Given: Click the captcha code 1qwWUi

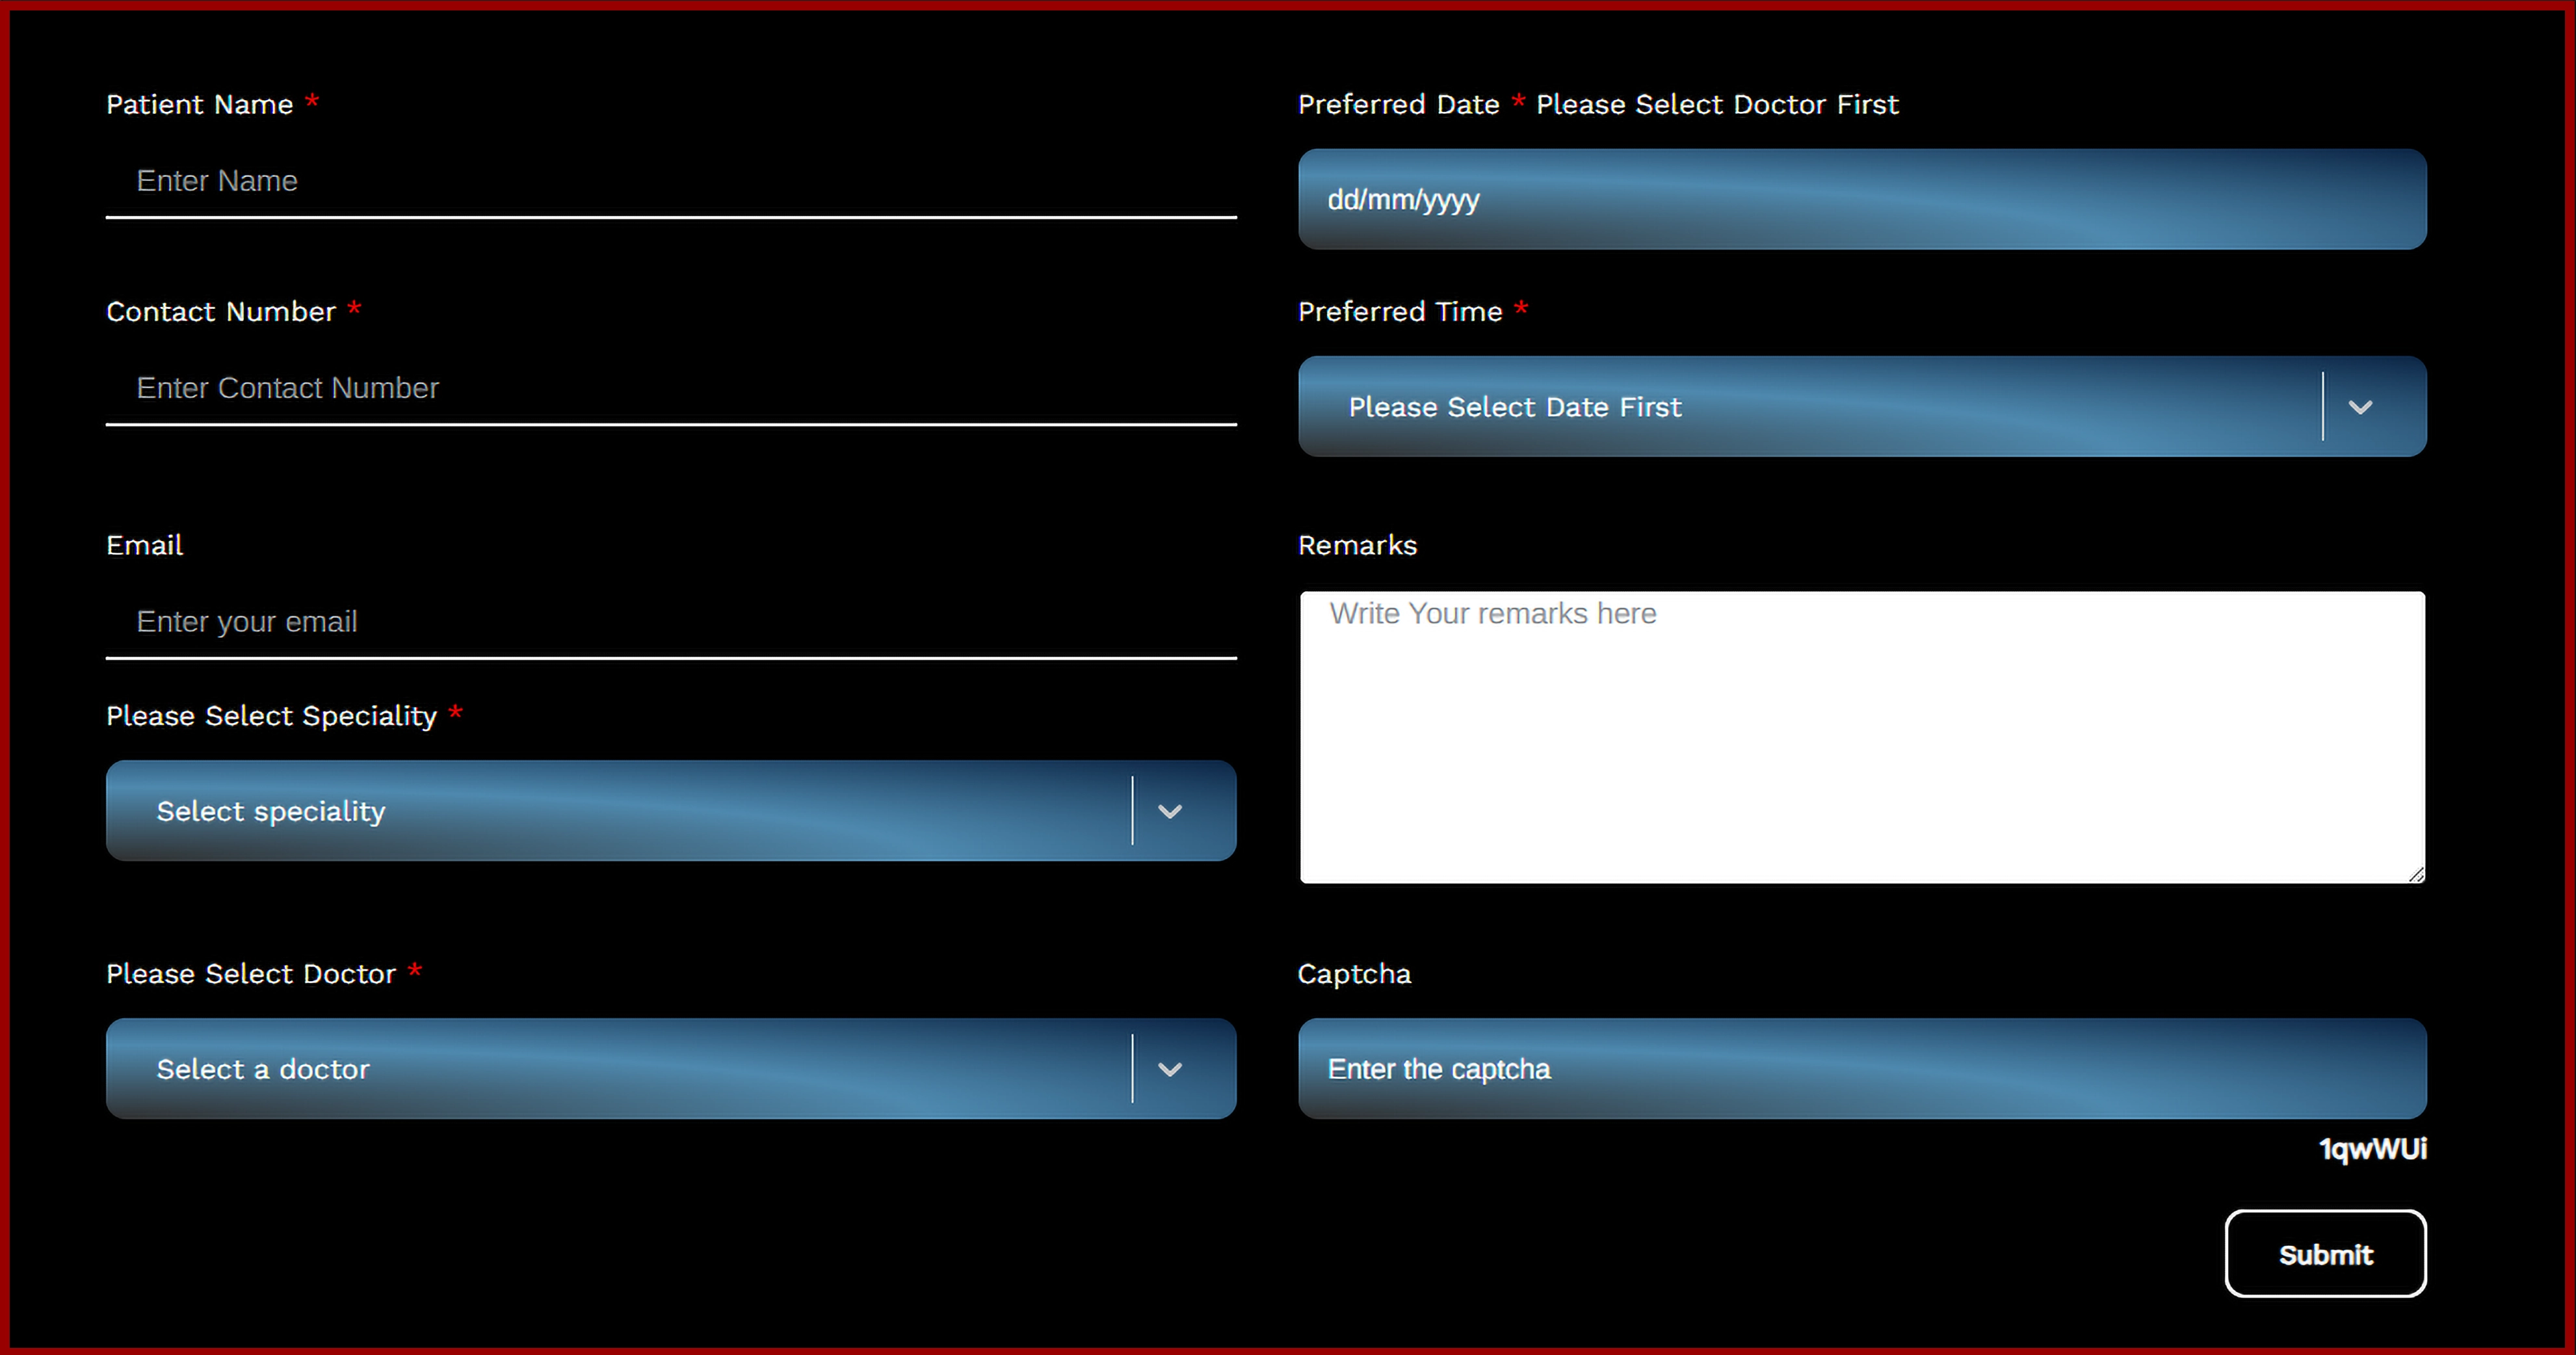Looking at the screenshot, I should [2372, 1149].
